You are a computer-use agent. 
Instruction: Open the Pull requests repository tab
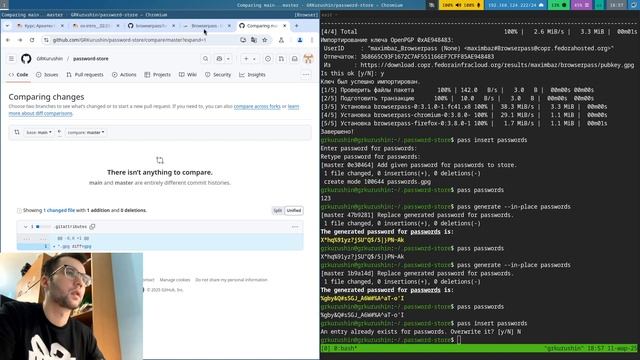(x=85, y=75)
